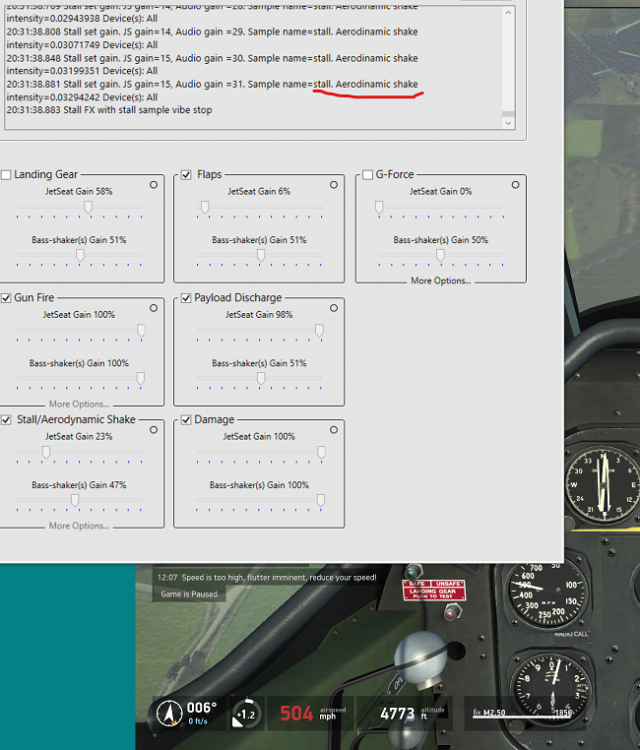Click the 20:31:38.848 Stall set gain log entry

tap(212, 65)
